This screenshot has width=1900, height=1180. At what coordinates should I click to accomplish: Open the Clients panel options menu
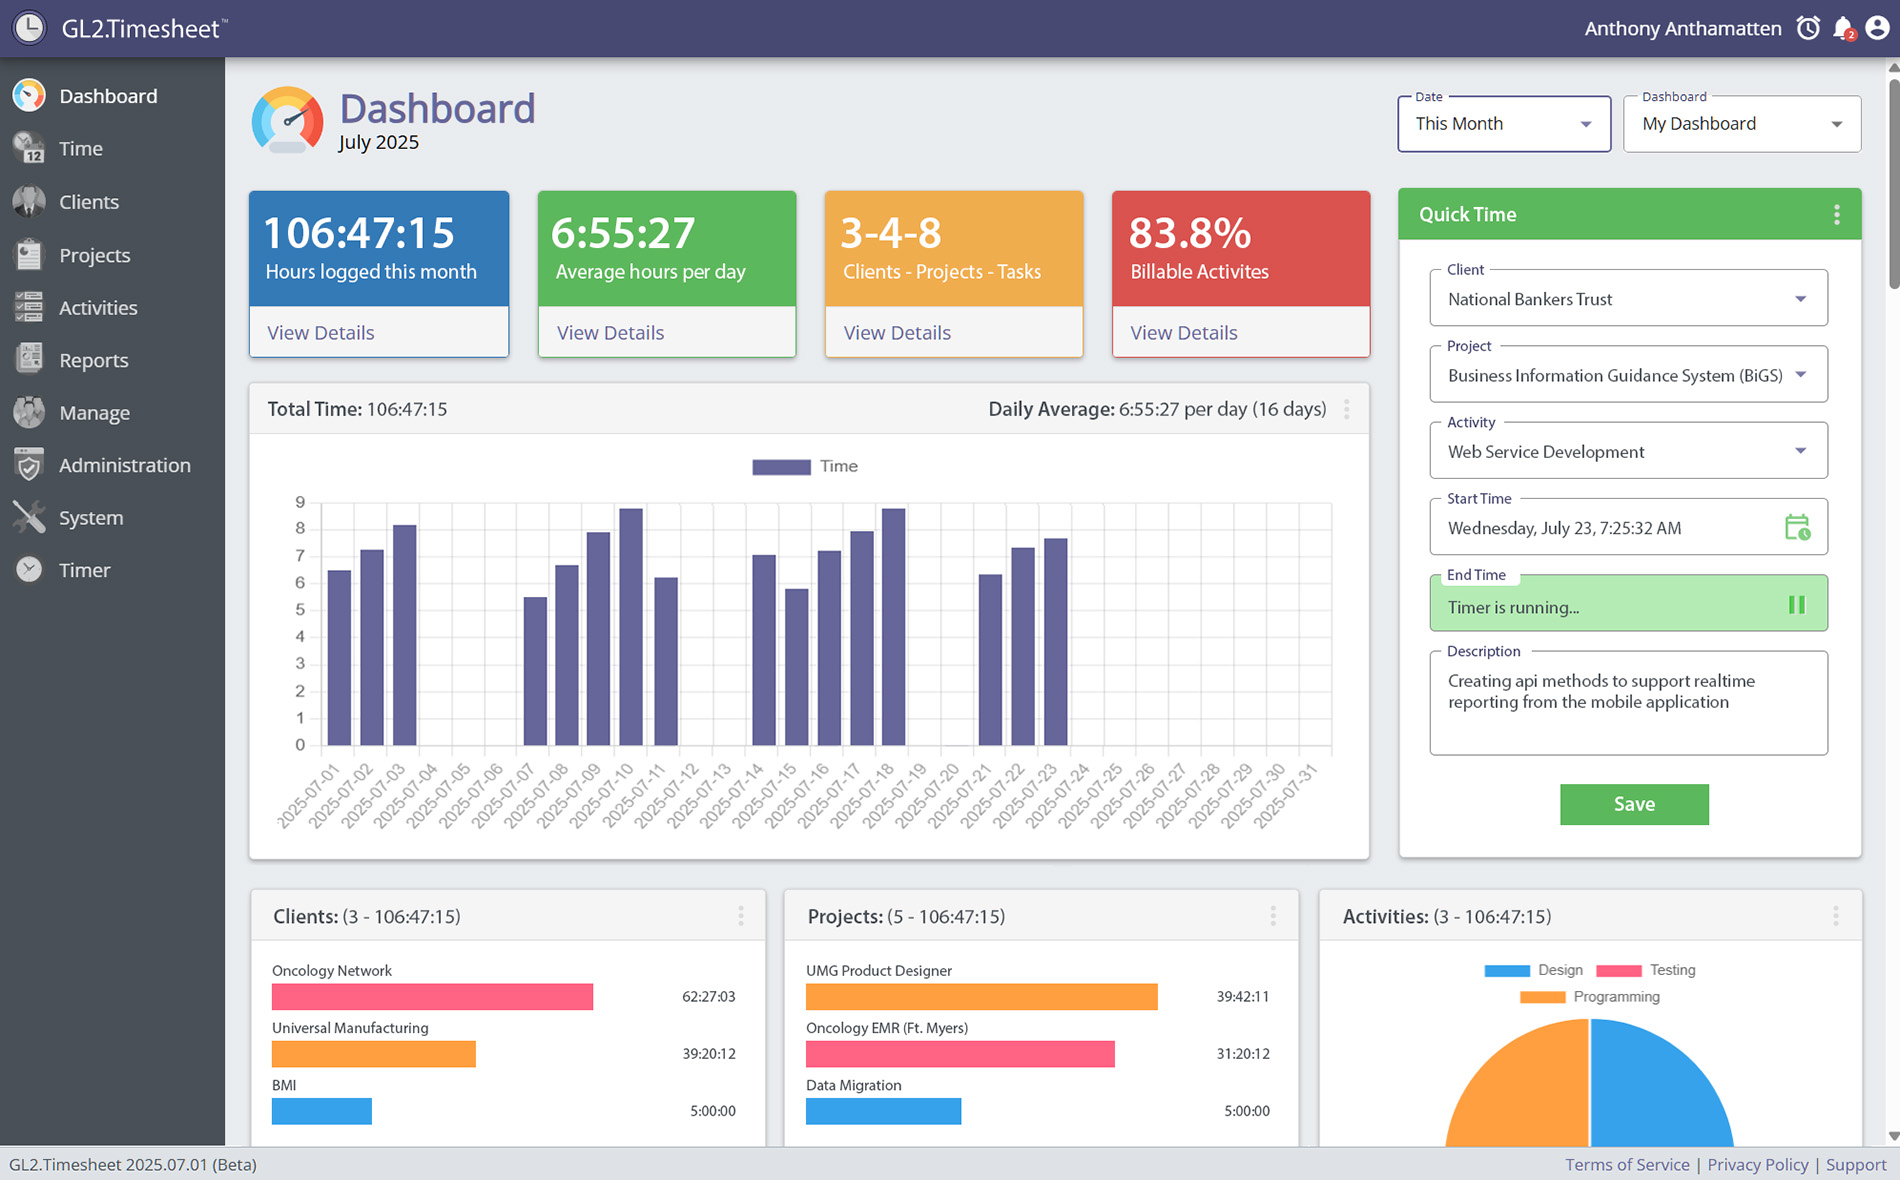(x=741, y=916)
